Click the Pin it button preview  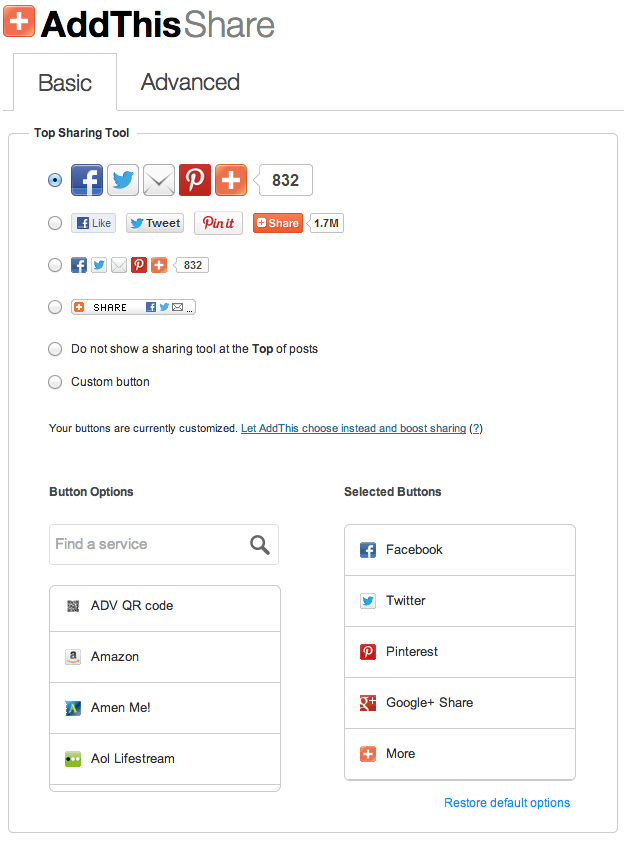pyautogui.click(x=218, y=223)
